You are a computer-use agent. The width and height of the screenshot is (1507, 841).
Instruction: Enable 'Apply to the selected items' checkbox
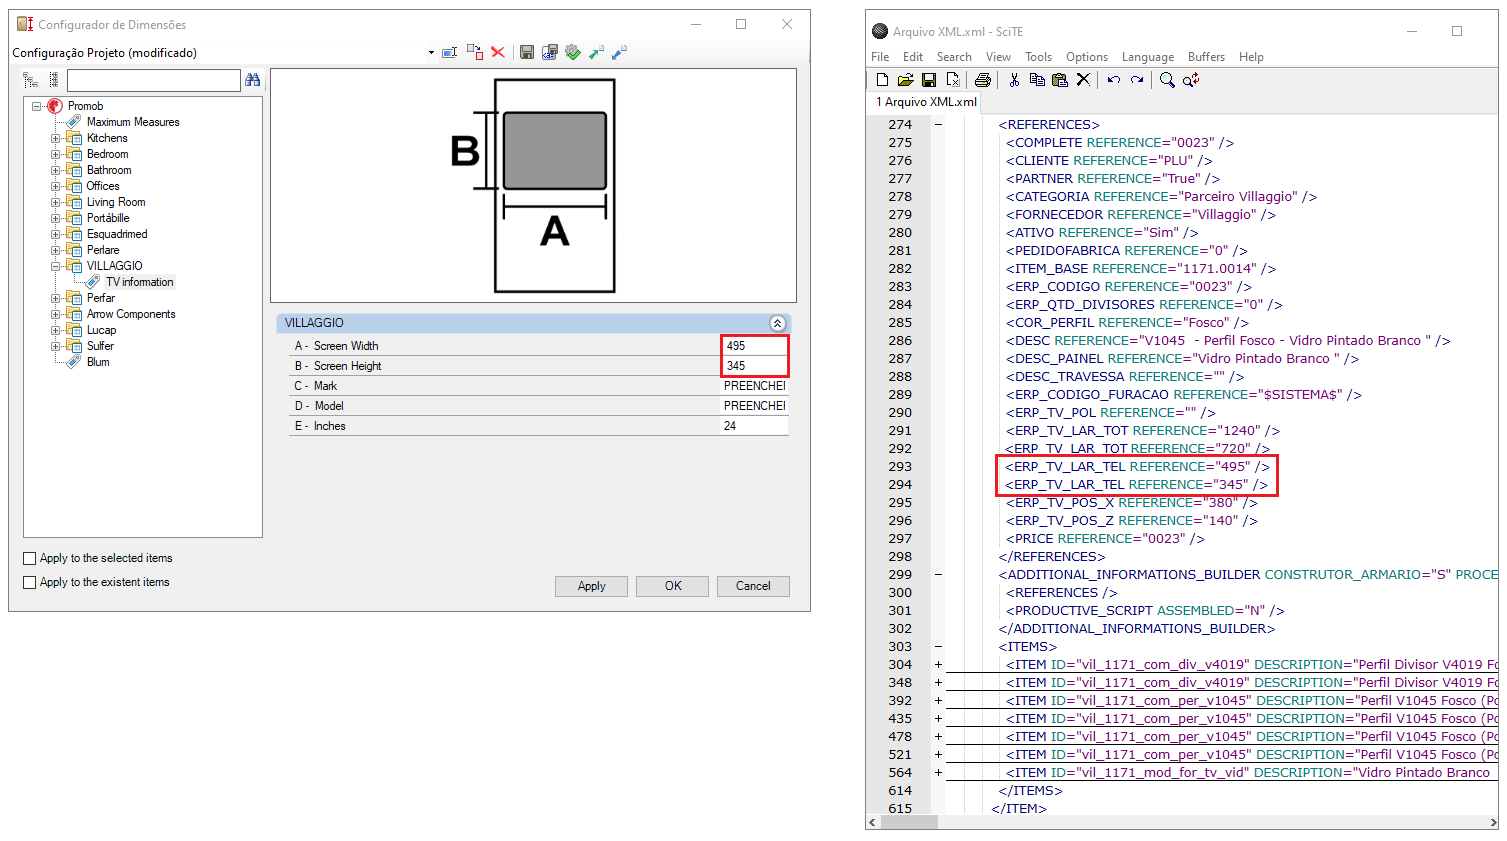tap(30, 559)
